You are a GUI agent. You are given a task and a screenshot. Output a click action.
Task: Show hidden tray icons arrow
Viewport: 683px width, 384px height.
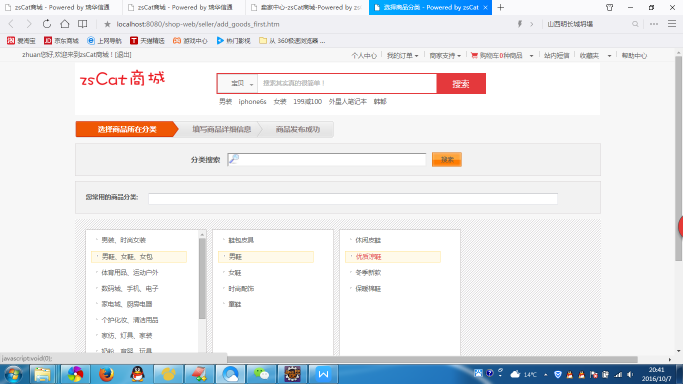point(545,374)
